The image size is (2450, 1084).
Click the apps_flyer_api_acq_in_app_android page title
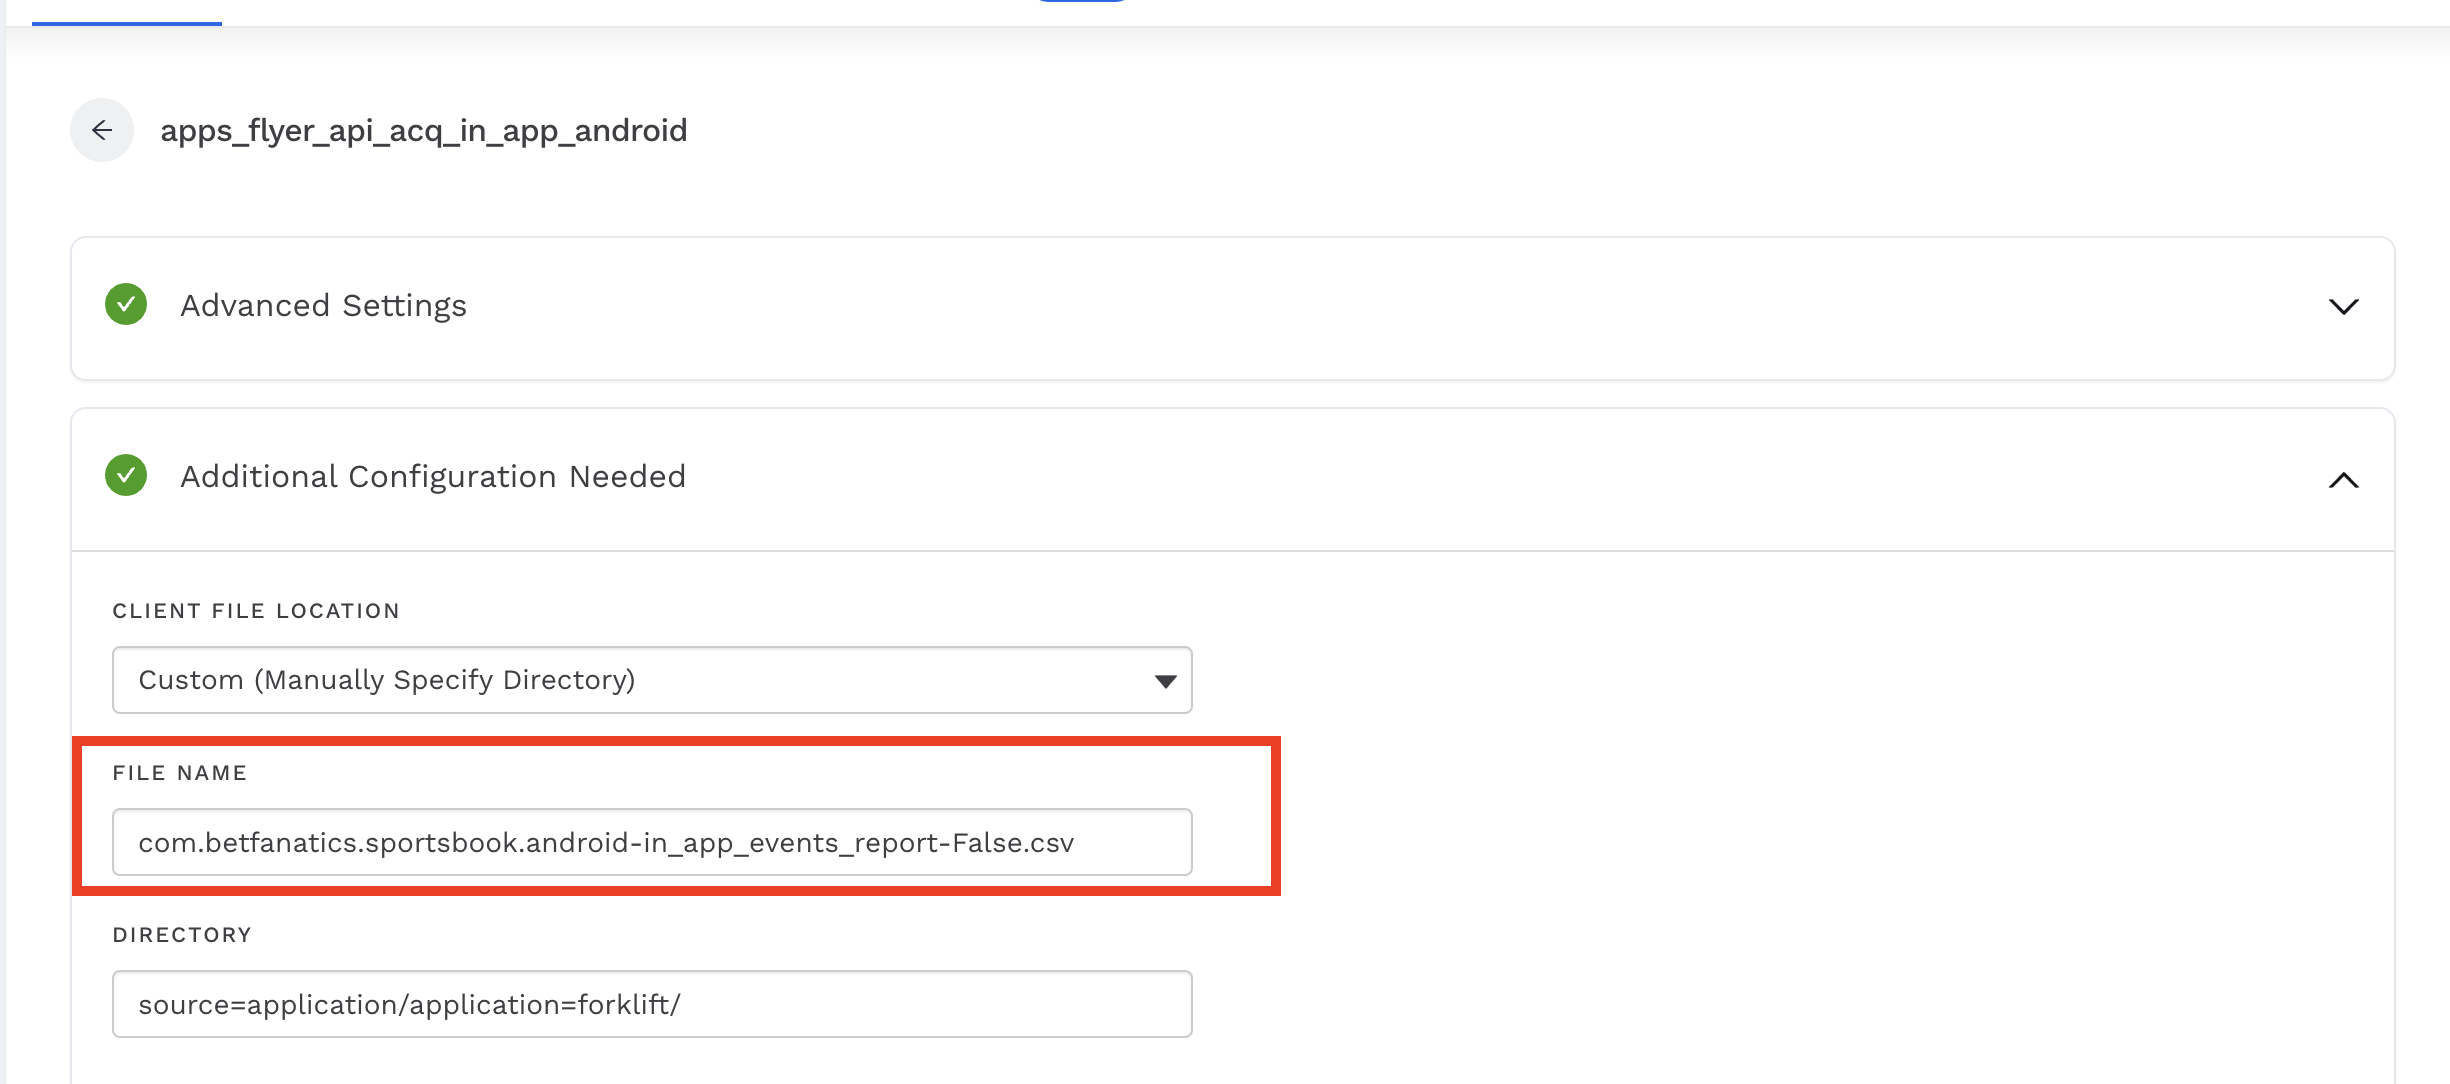point(423,130)
